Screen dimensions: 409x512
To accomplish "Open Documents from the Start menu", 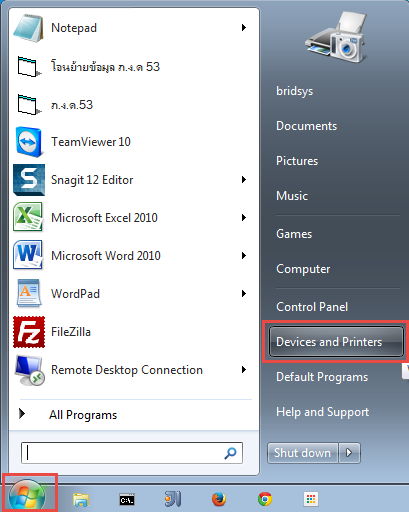I will point(306,126).
